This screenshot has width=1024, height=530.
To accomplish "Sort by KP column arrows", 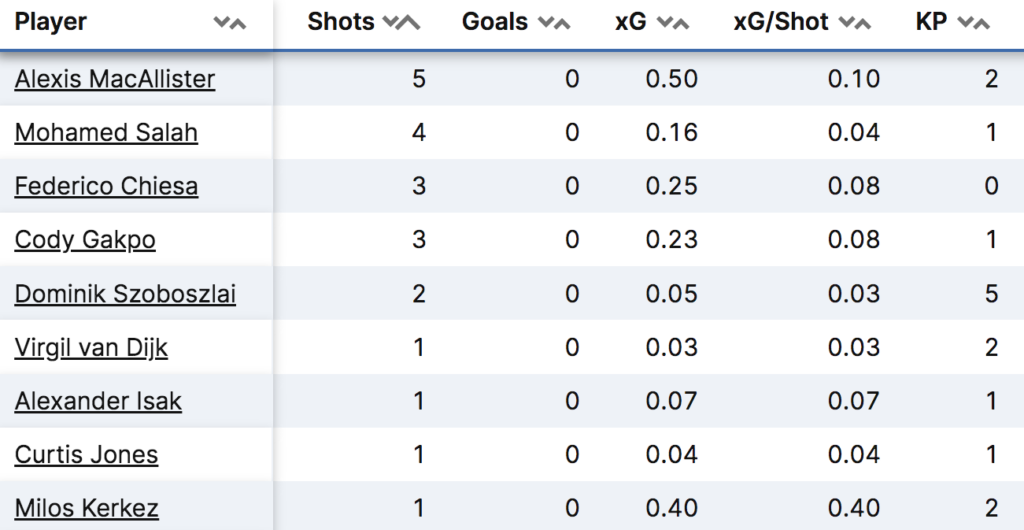I will tap(974, 23).
